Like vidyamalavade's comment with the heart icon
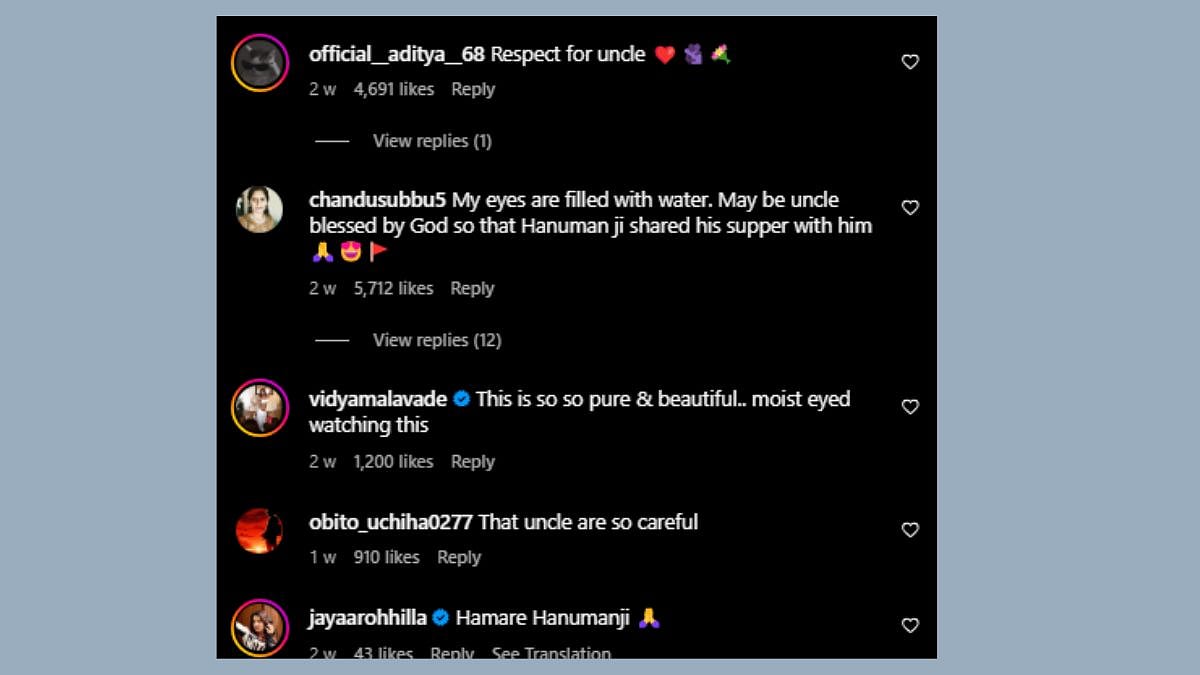Viewport: 1200px width, 675px height. [x=910, y=407]
